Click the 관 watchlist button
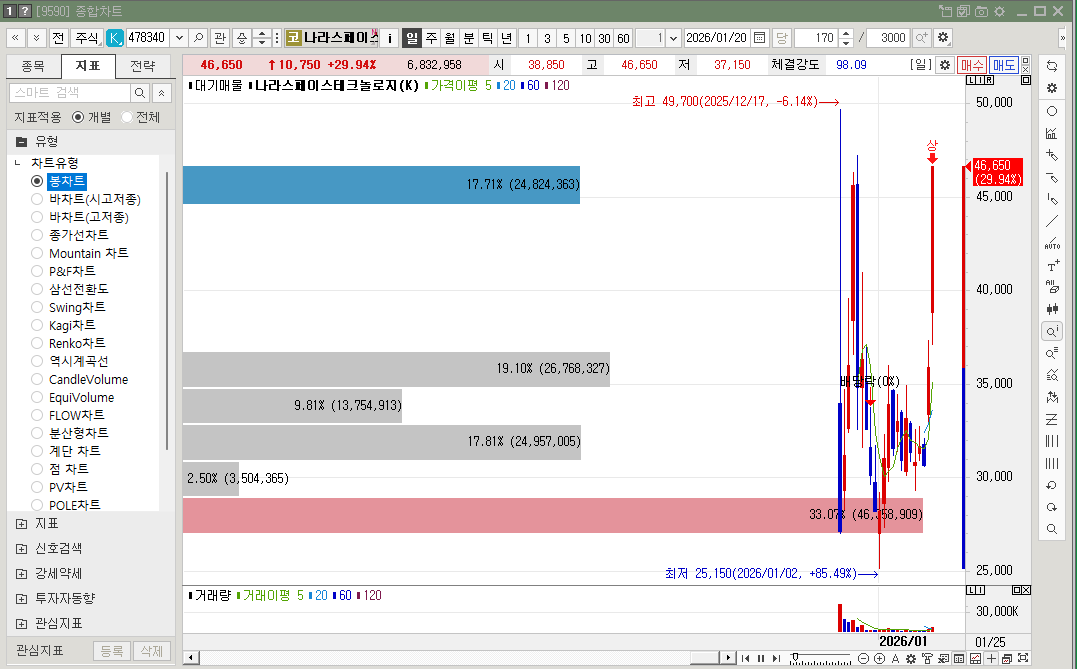The image size is (1077, 669). tap(220, 38)
